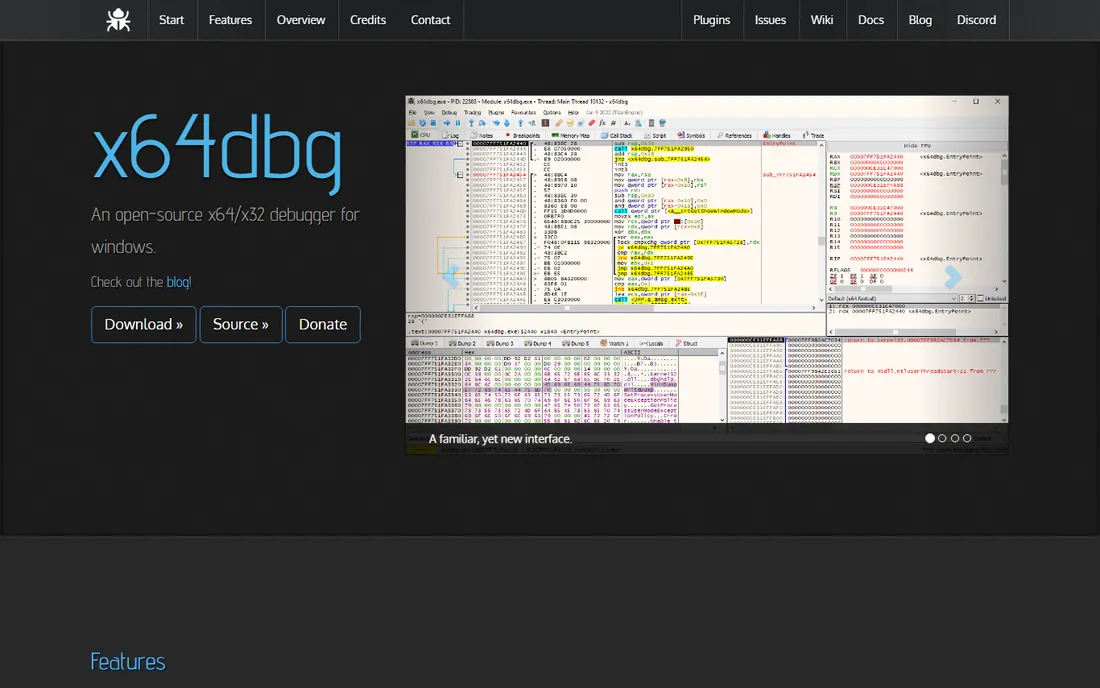Open the Plugins link in navbar
1100x688 pixels.
point(711,20)
